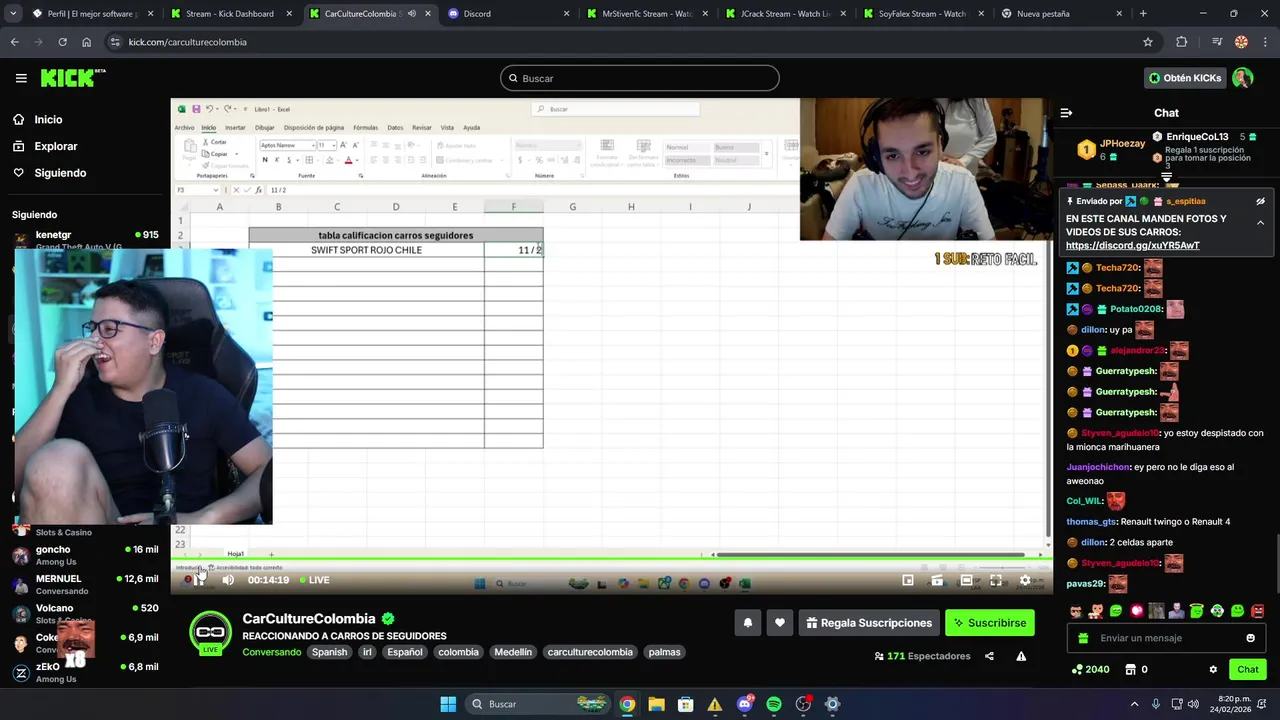
Task: Open CarCultureColombia channel name link
Action: click(x=309, y=619)
